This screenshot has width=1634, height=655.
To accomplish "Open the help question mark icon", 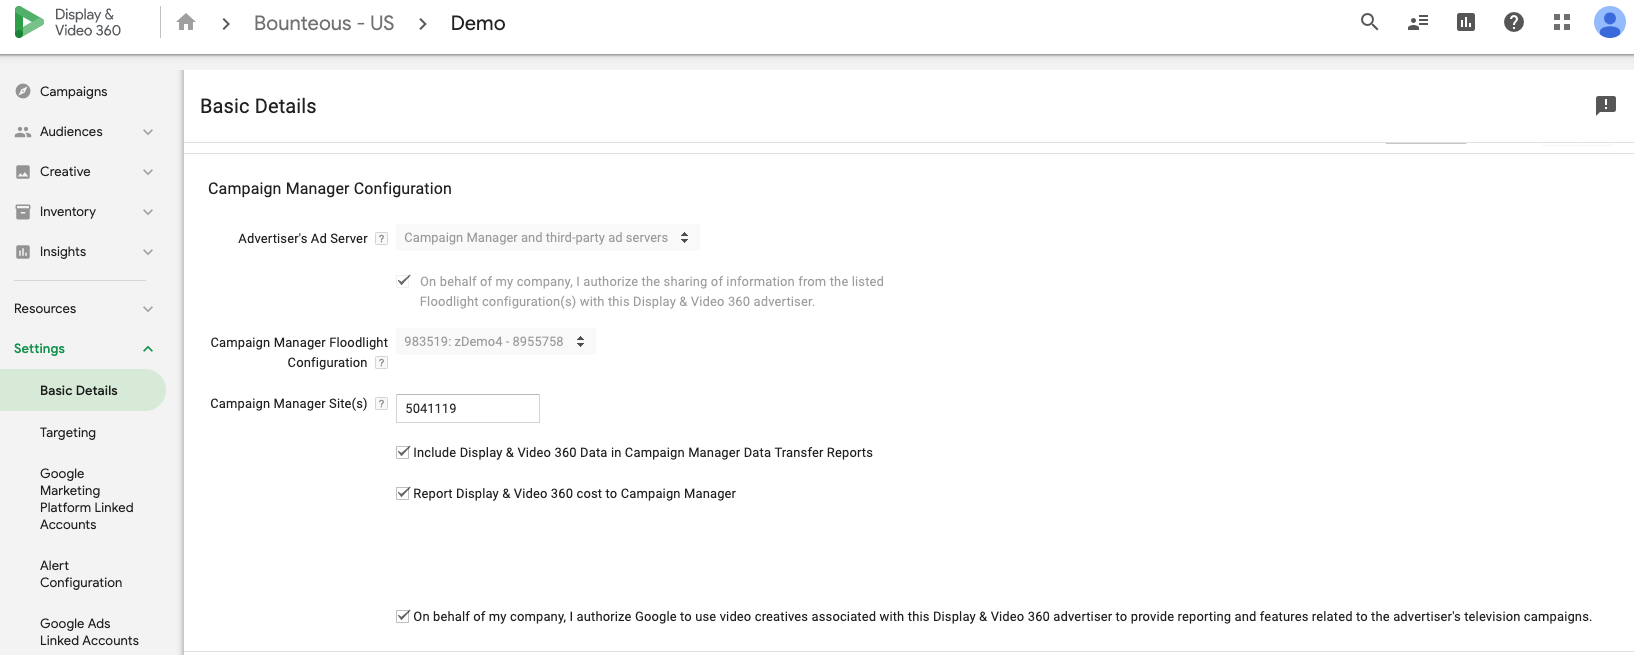I will tap(1514, 22).
